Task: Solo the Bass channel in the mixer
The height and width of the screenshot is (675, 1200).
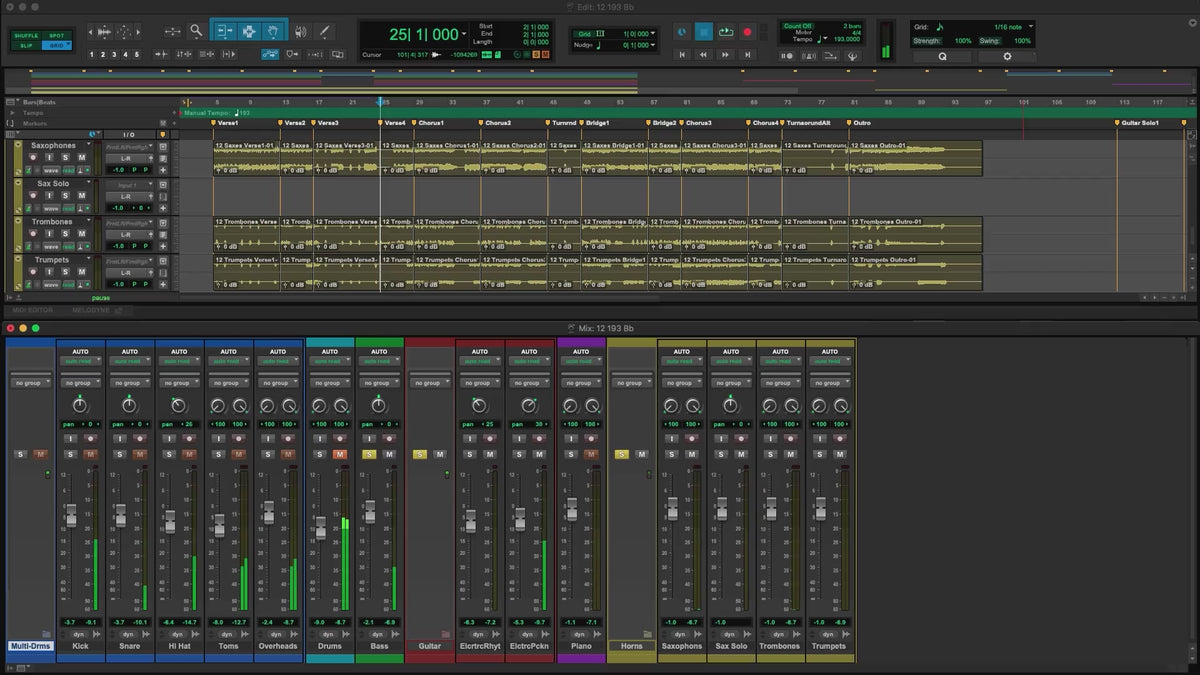Action: 368,455
